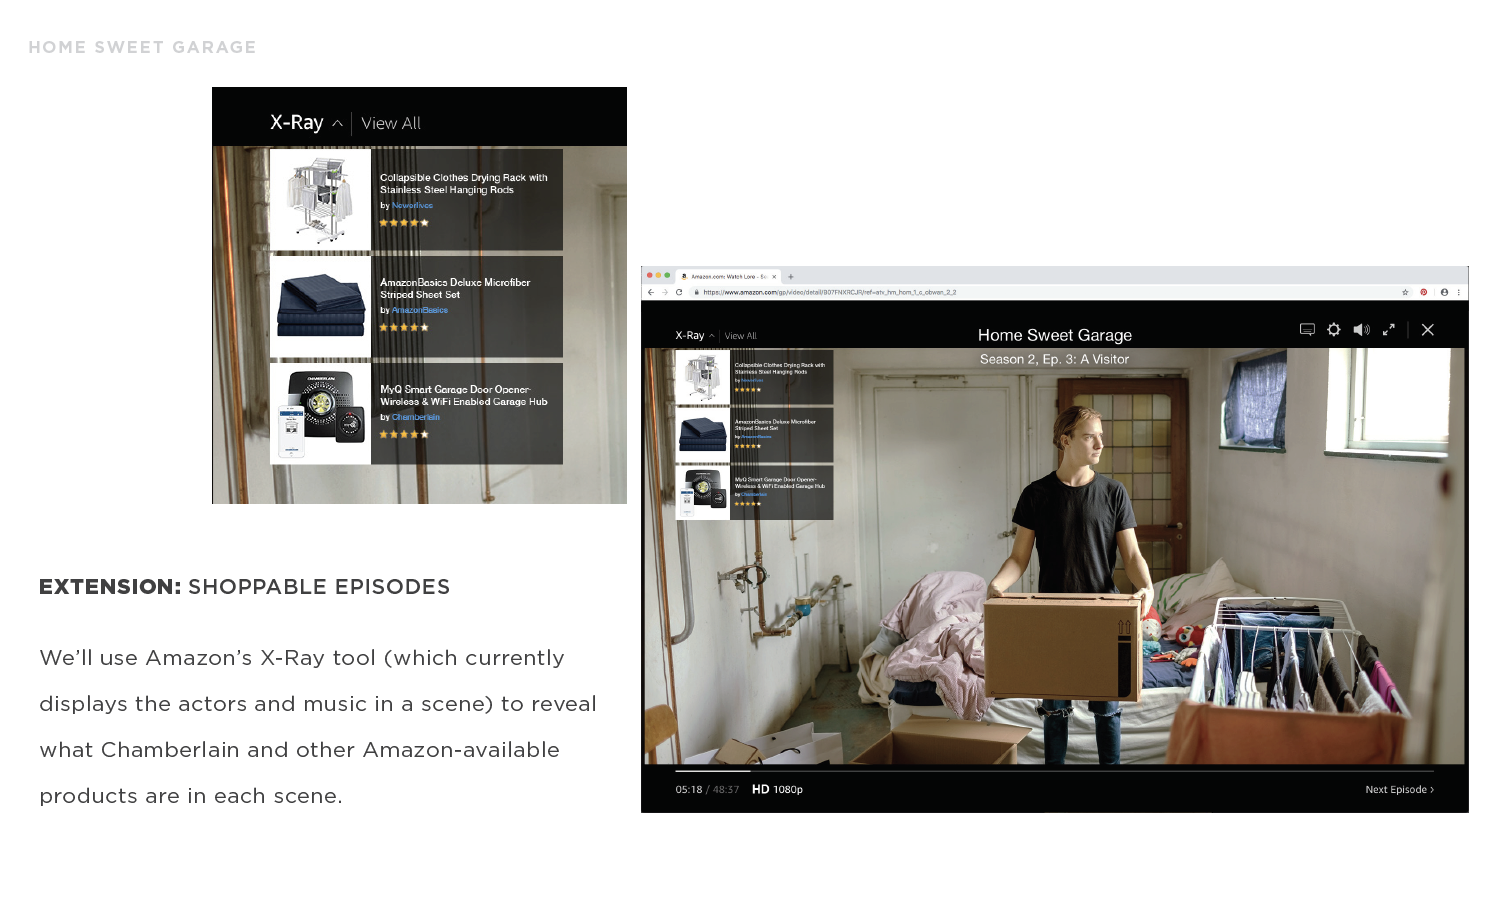Click View All in browser player
The height and width of the screenshot is (912, 1498).
point(741,336)
